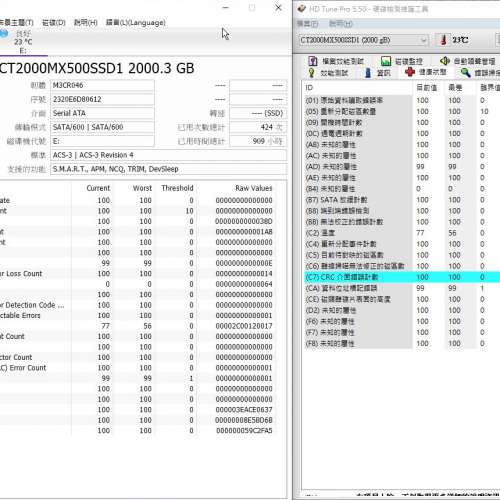Open the Disk Monitor tab with chart icon
Image resolution: width=500 pixels, height=500 pixels.
pos(402,61)
